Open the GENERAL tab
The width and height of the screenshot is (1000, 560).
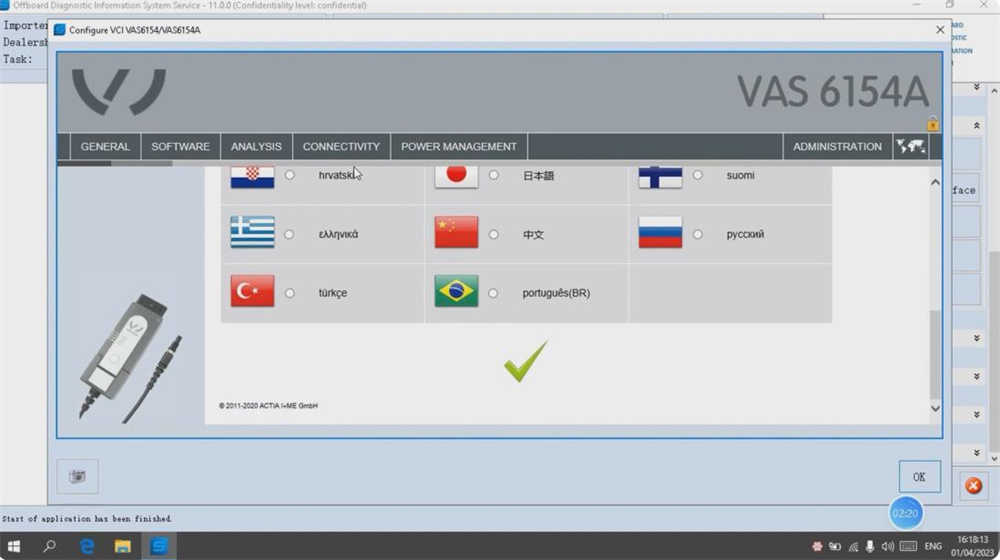(x=105, y=146)
